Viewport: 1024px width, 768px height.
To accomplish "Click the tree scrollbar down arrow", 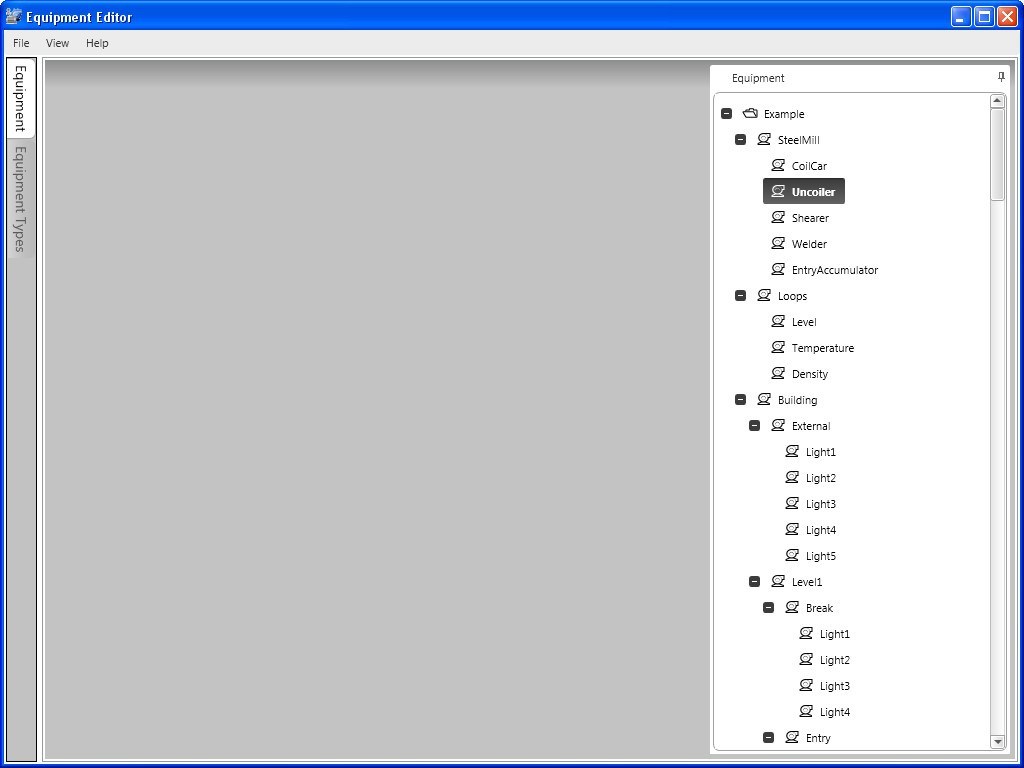I will click(x=998, y=742).
